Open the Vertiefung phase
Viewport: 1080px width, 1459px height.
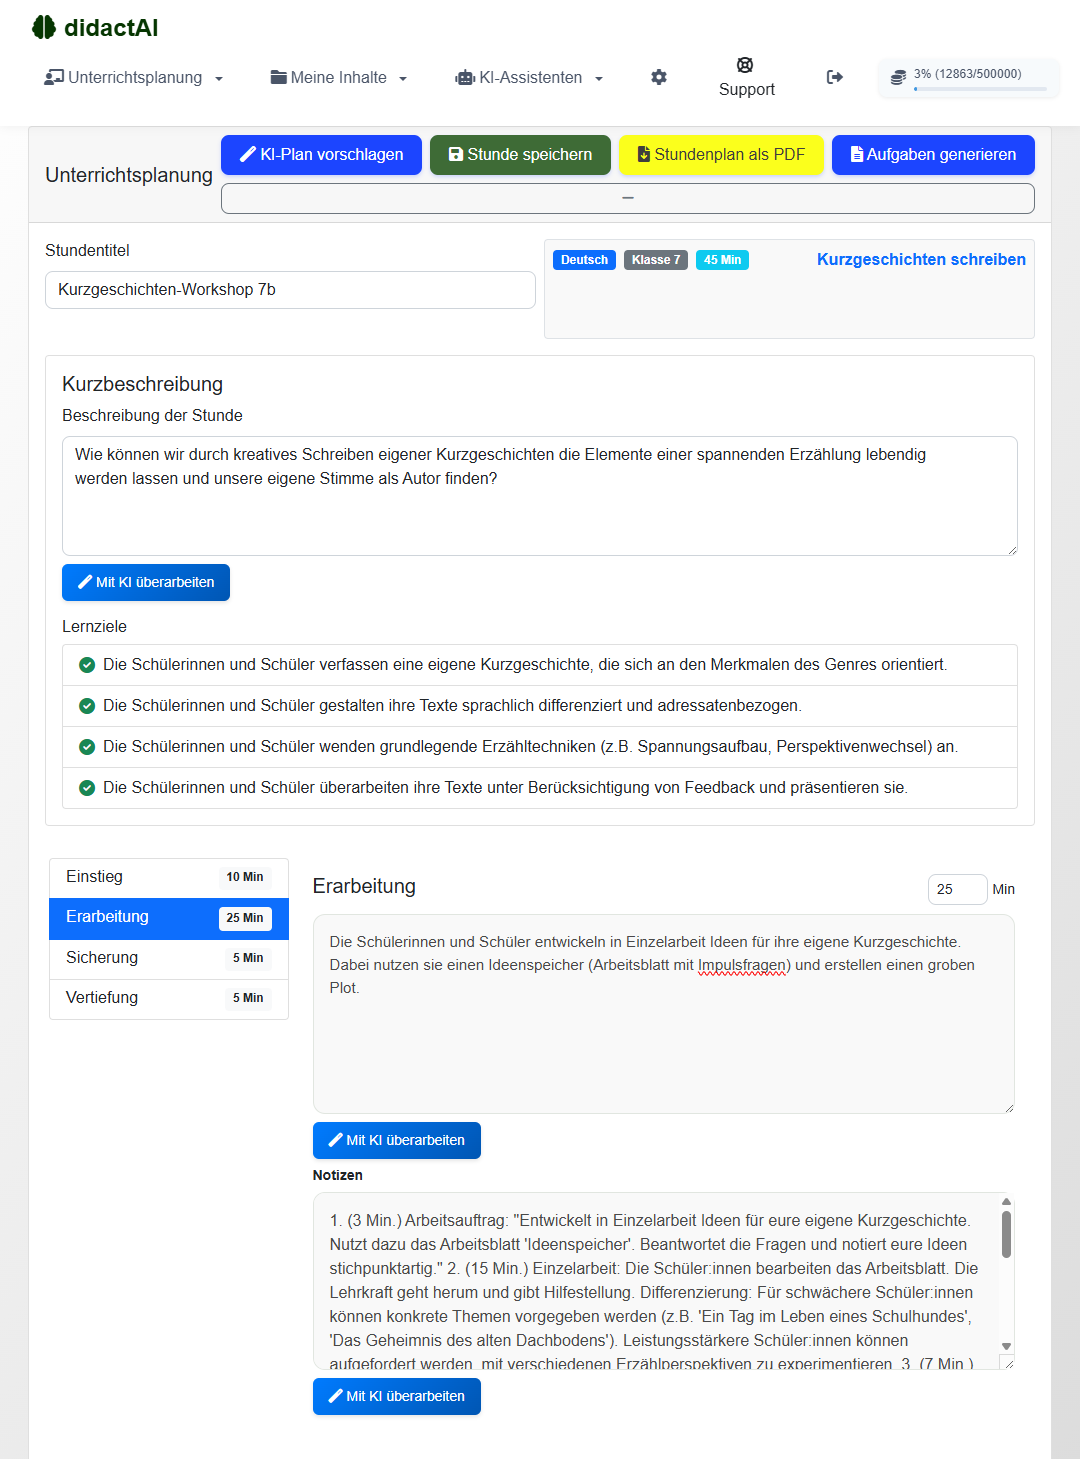click(x=168, y=998)
